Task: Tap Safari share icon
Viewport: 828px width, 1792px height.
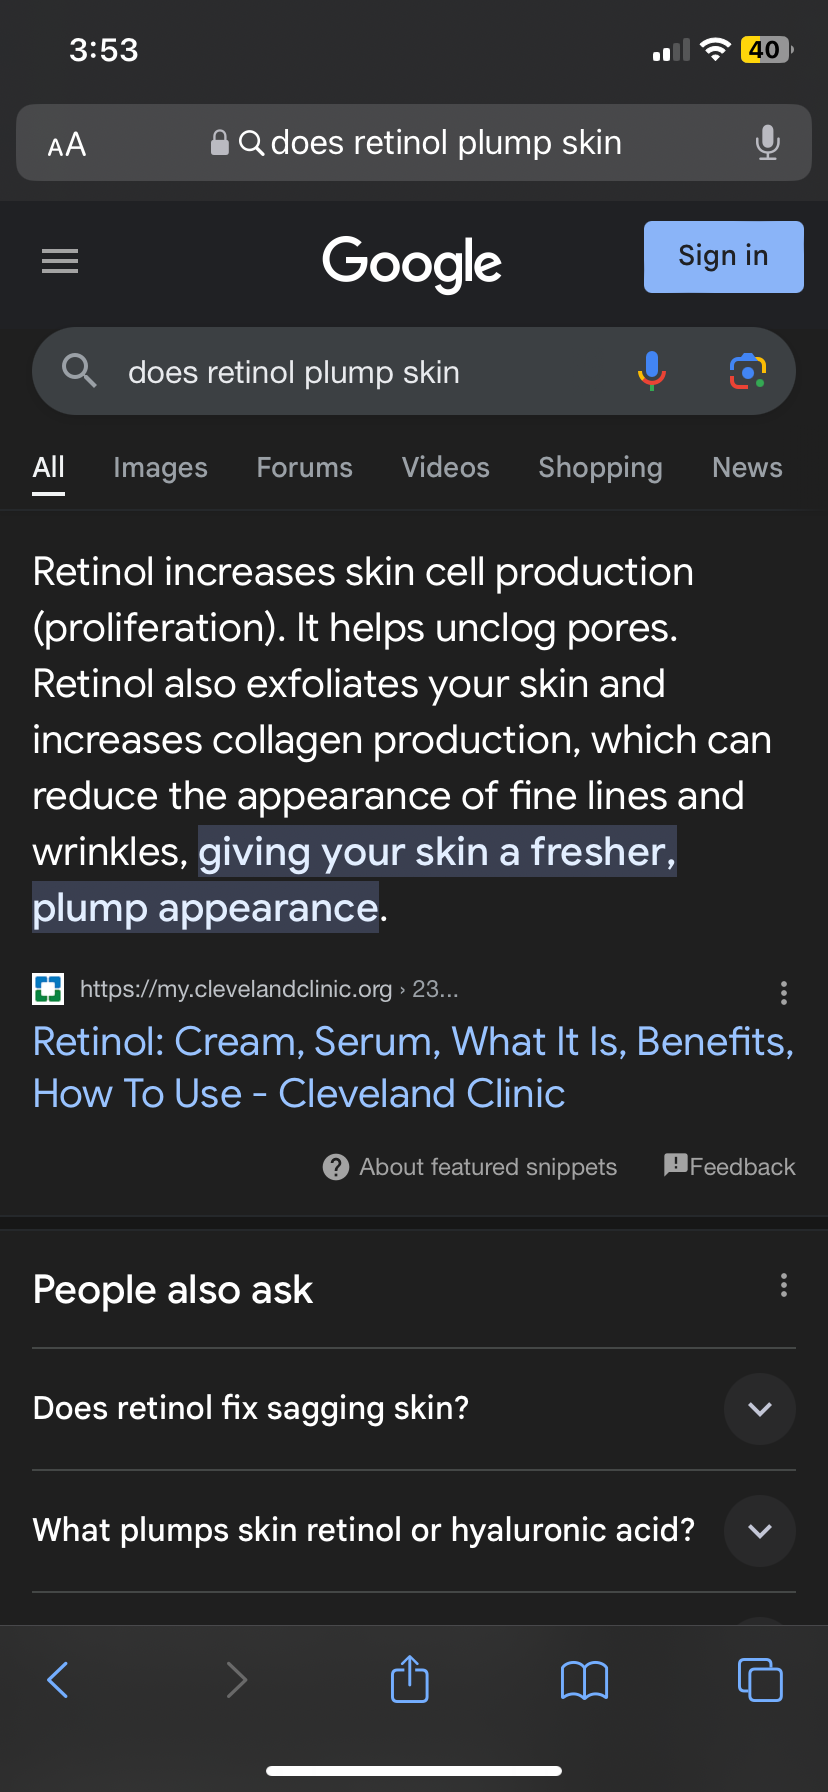Action: [410, 1678]
